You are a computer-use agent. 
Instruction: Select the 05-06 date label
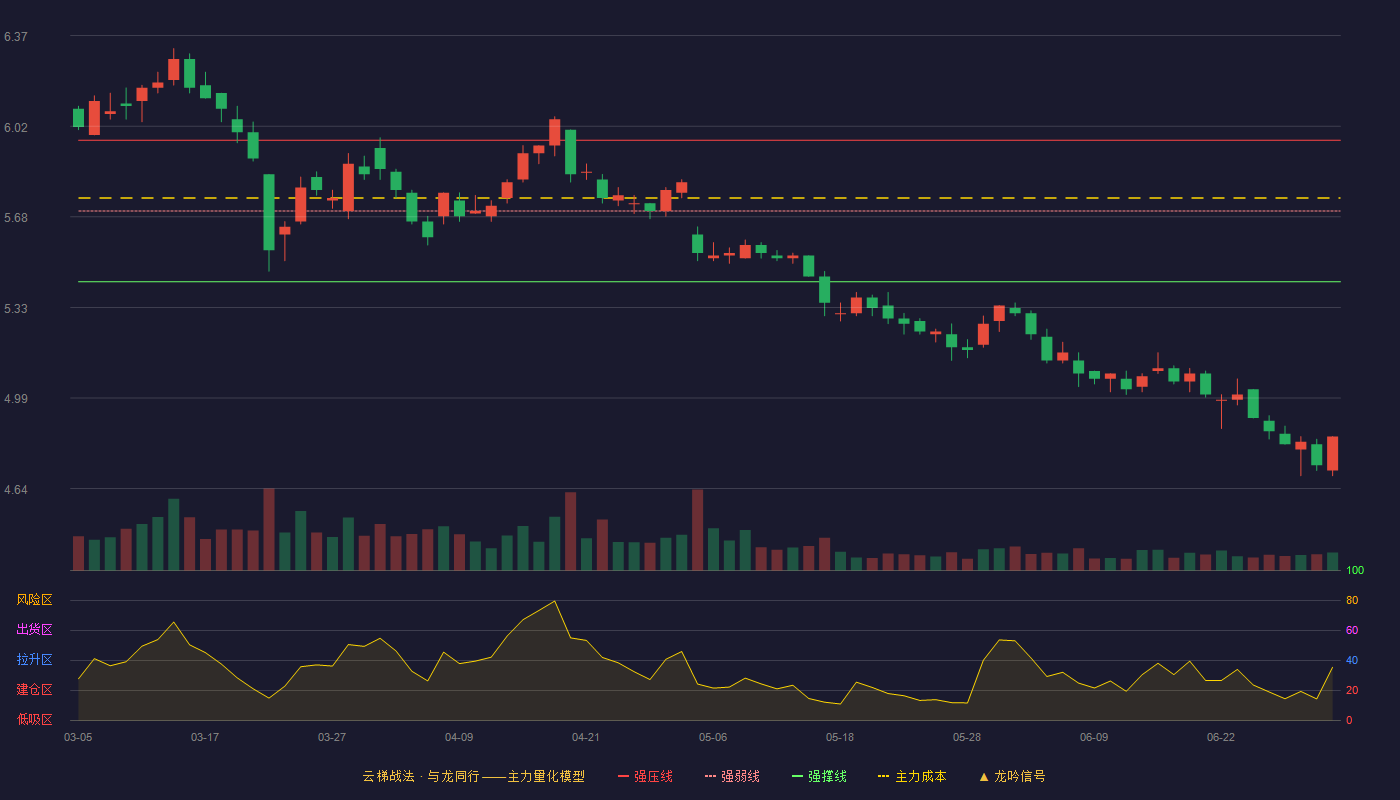[x=713, y=737]
